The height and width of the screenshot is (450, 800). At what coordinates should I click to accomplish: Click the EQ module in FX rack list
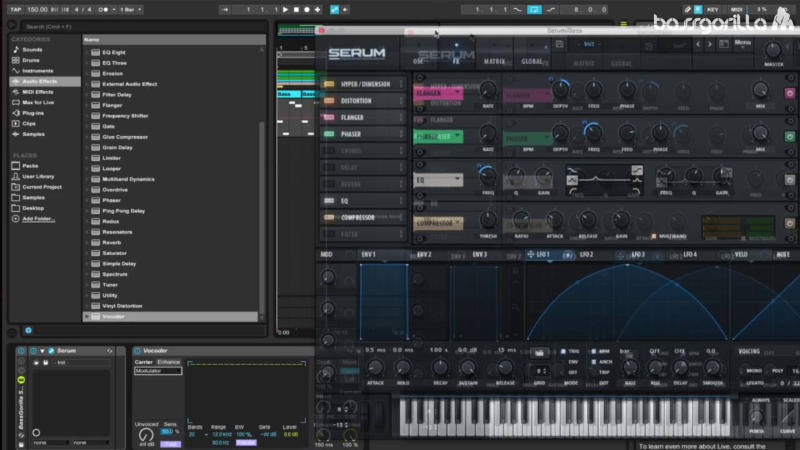click(362, 201)
